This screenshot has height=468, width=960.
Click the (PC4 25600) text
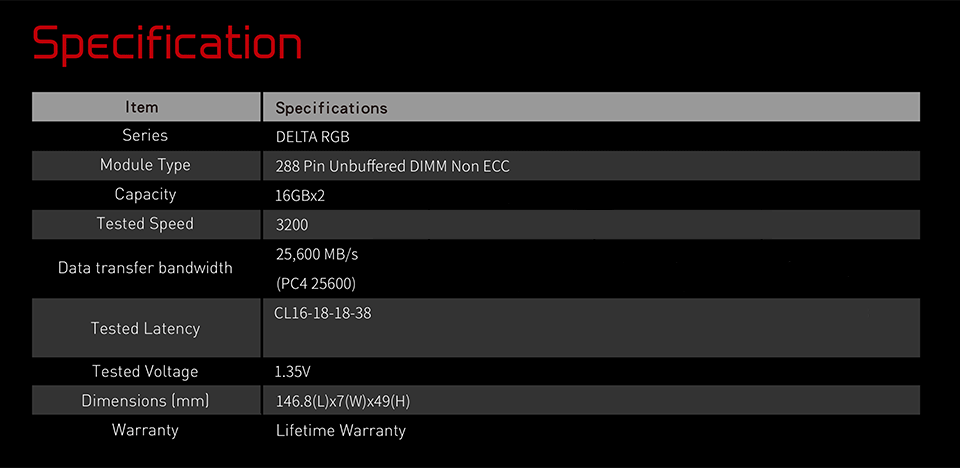coord(316,284)
